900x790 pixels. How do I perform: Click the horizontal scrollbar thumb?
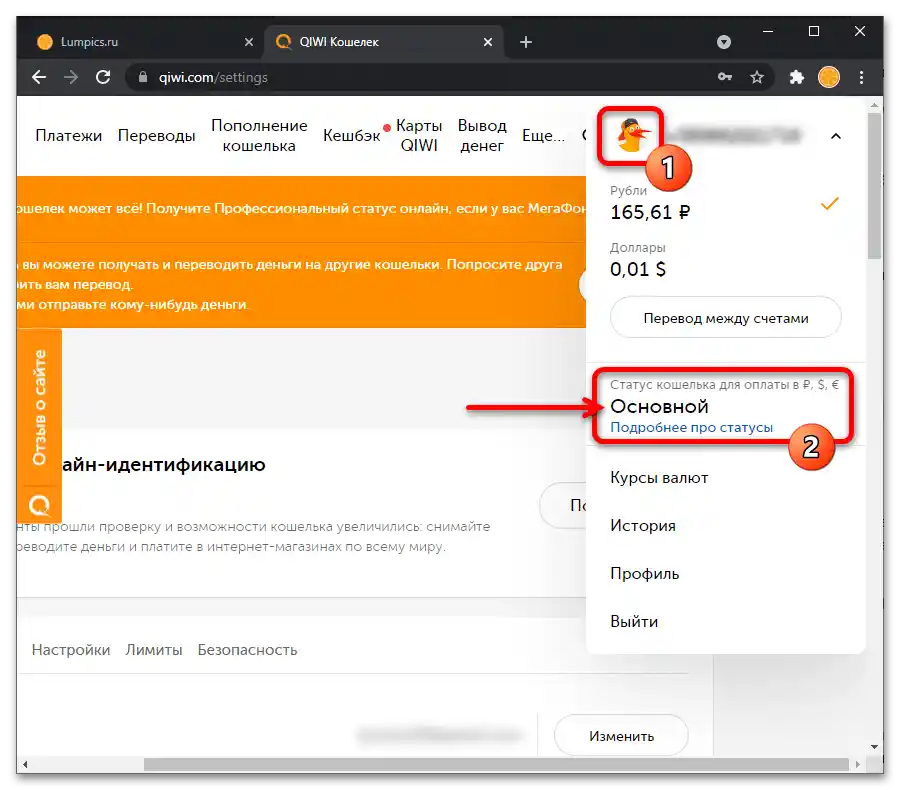tap(496, 765)
